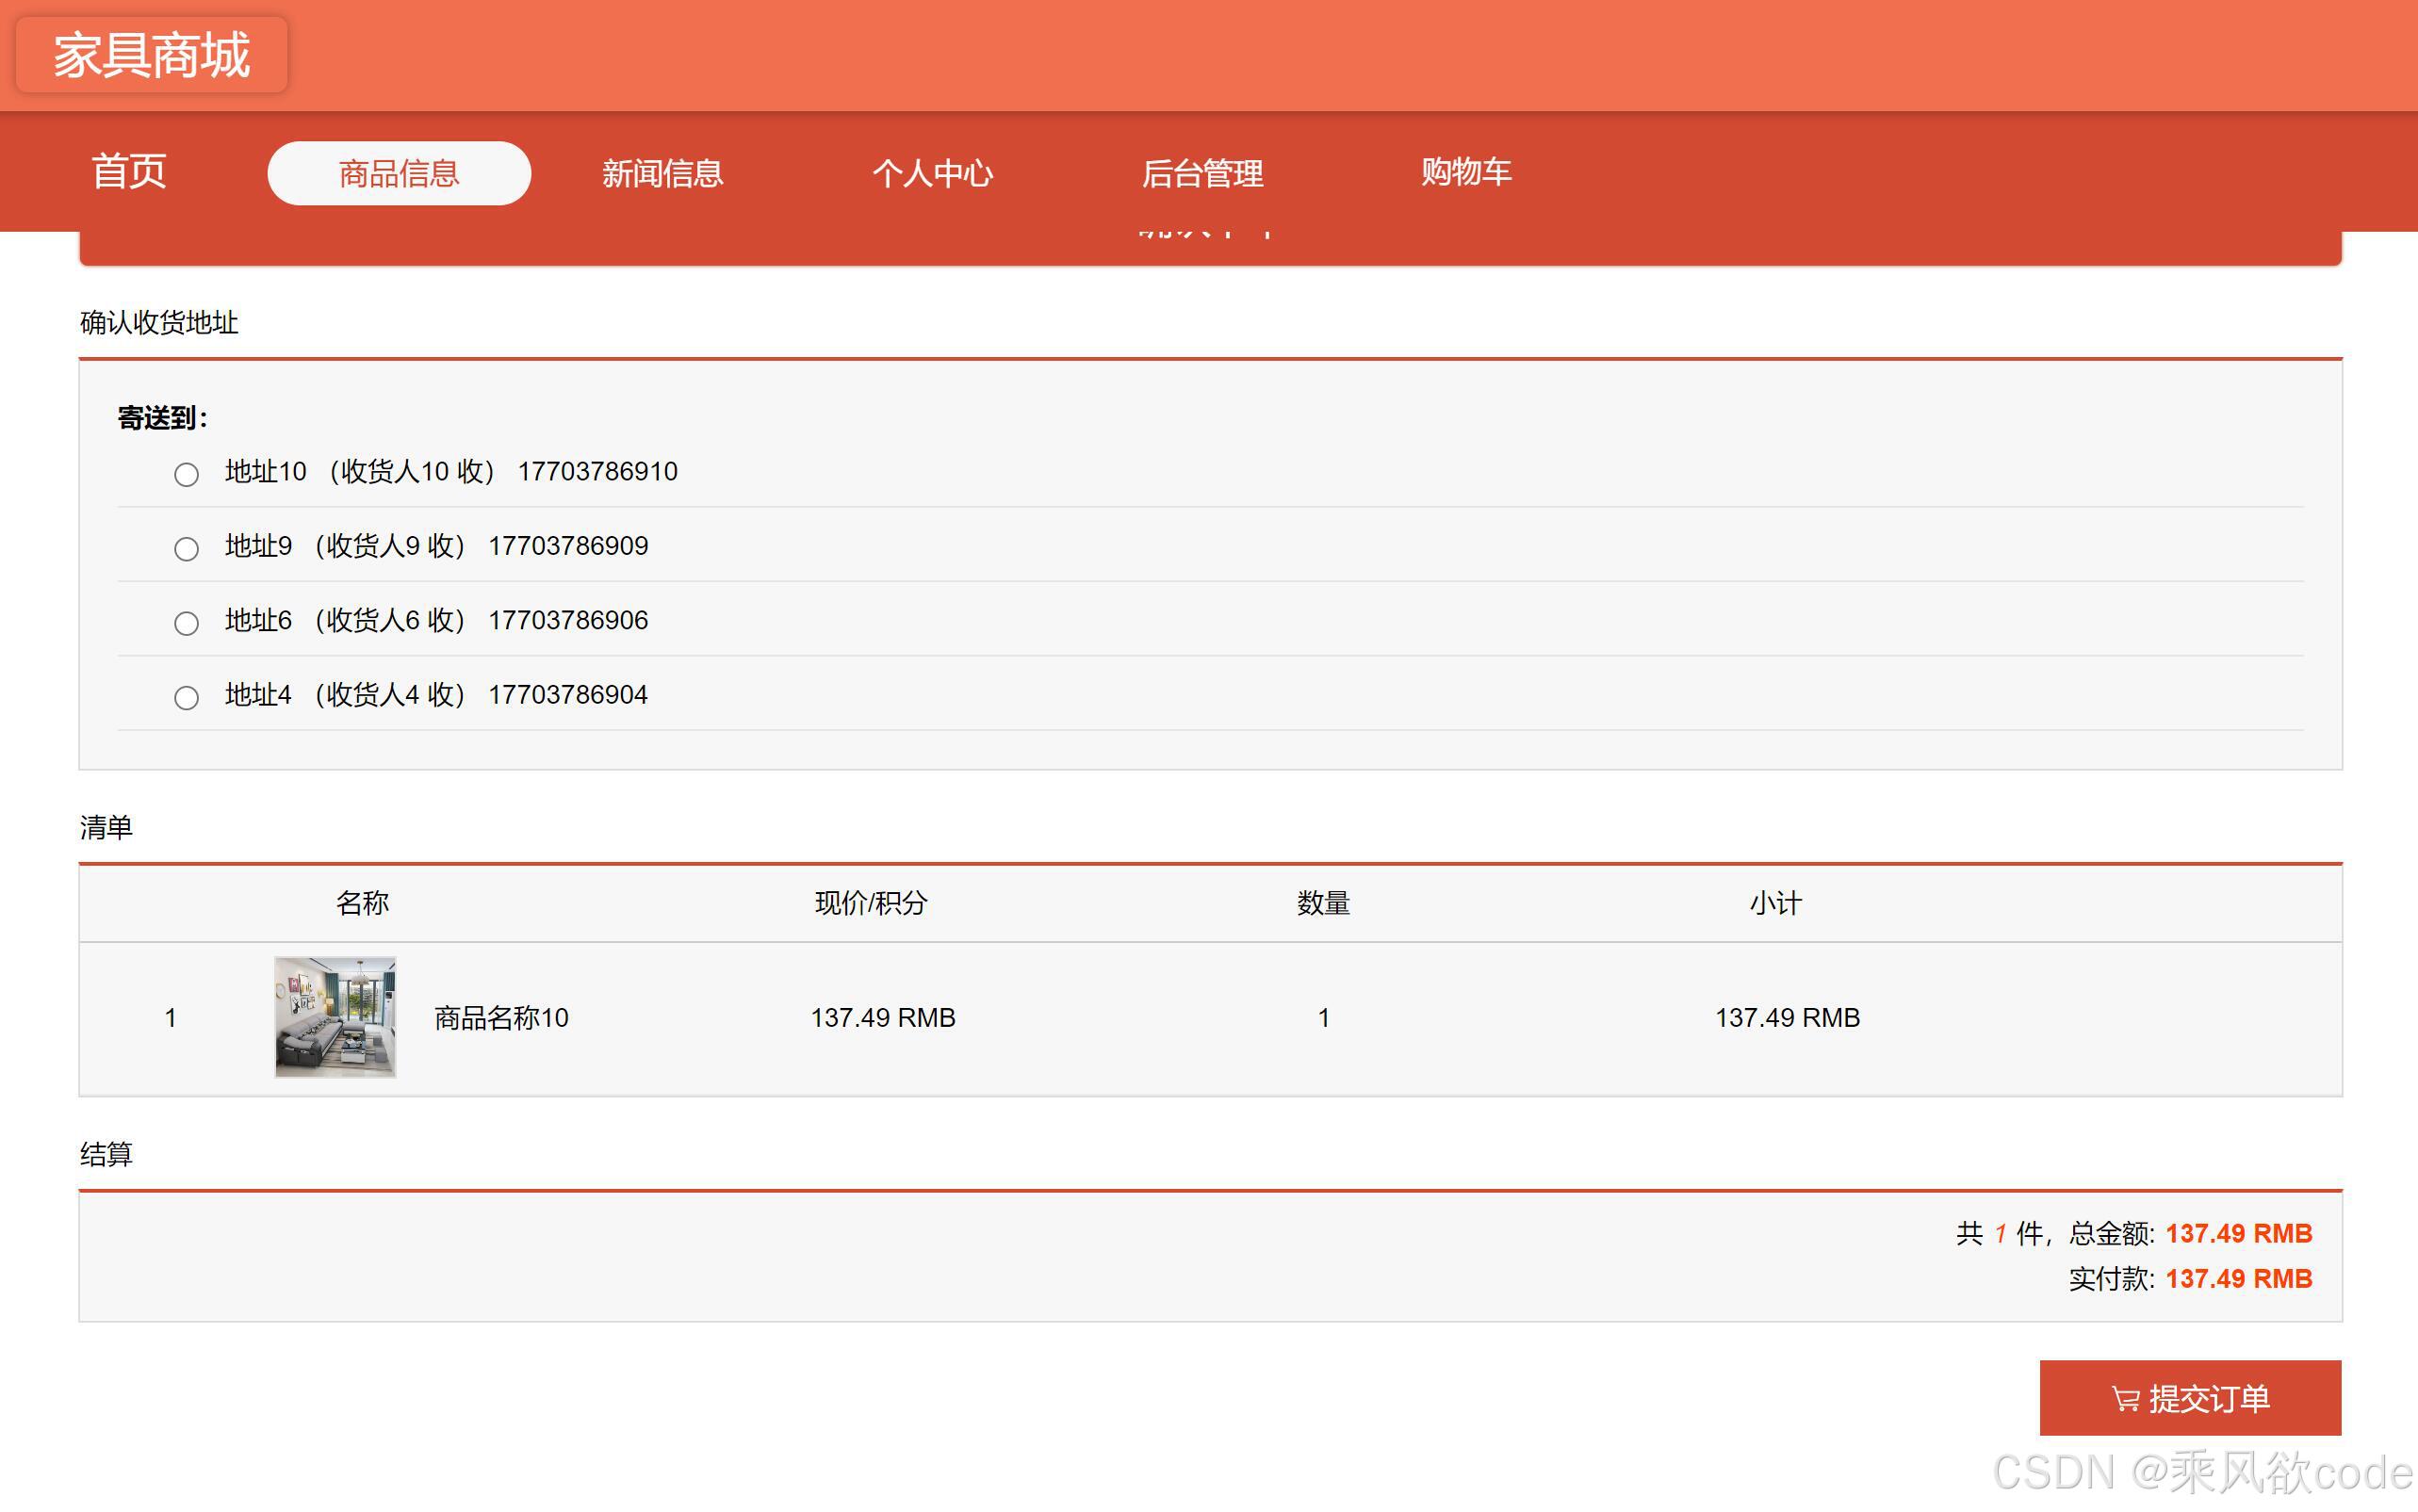Click the 家具商城 site logo

coord(151,55)
